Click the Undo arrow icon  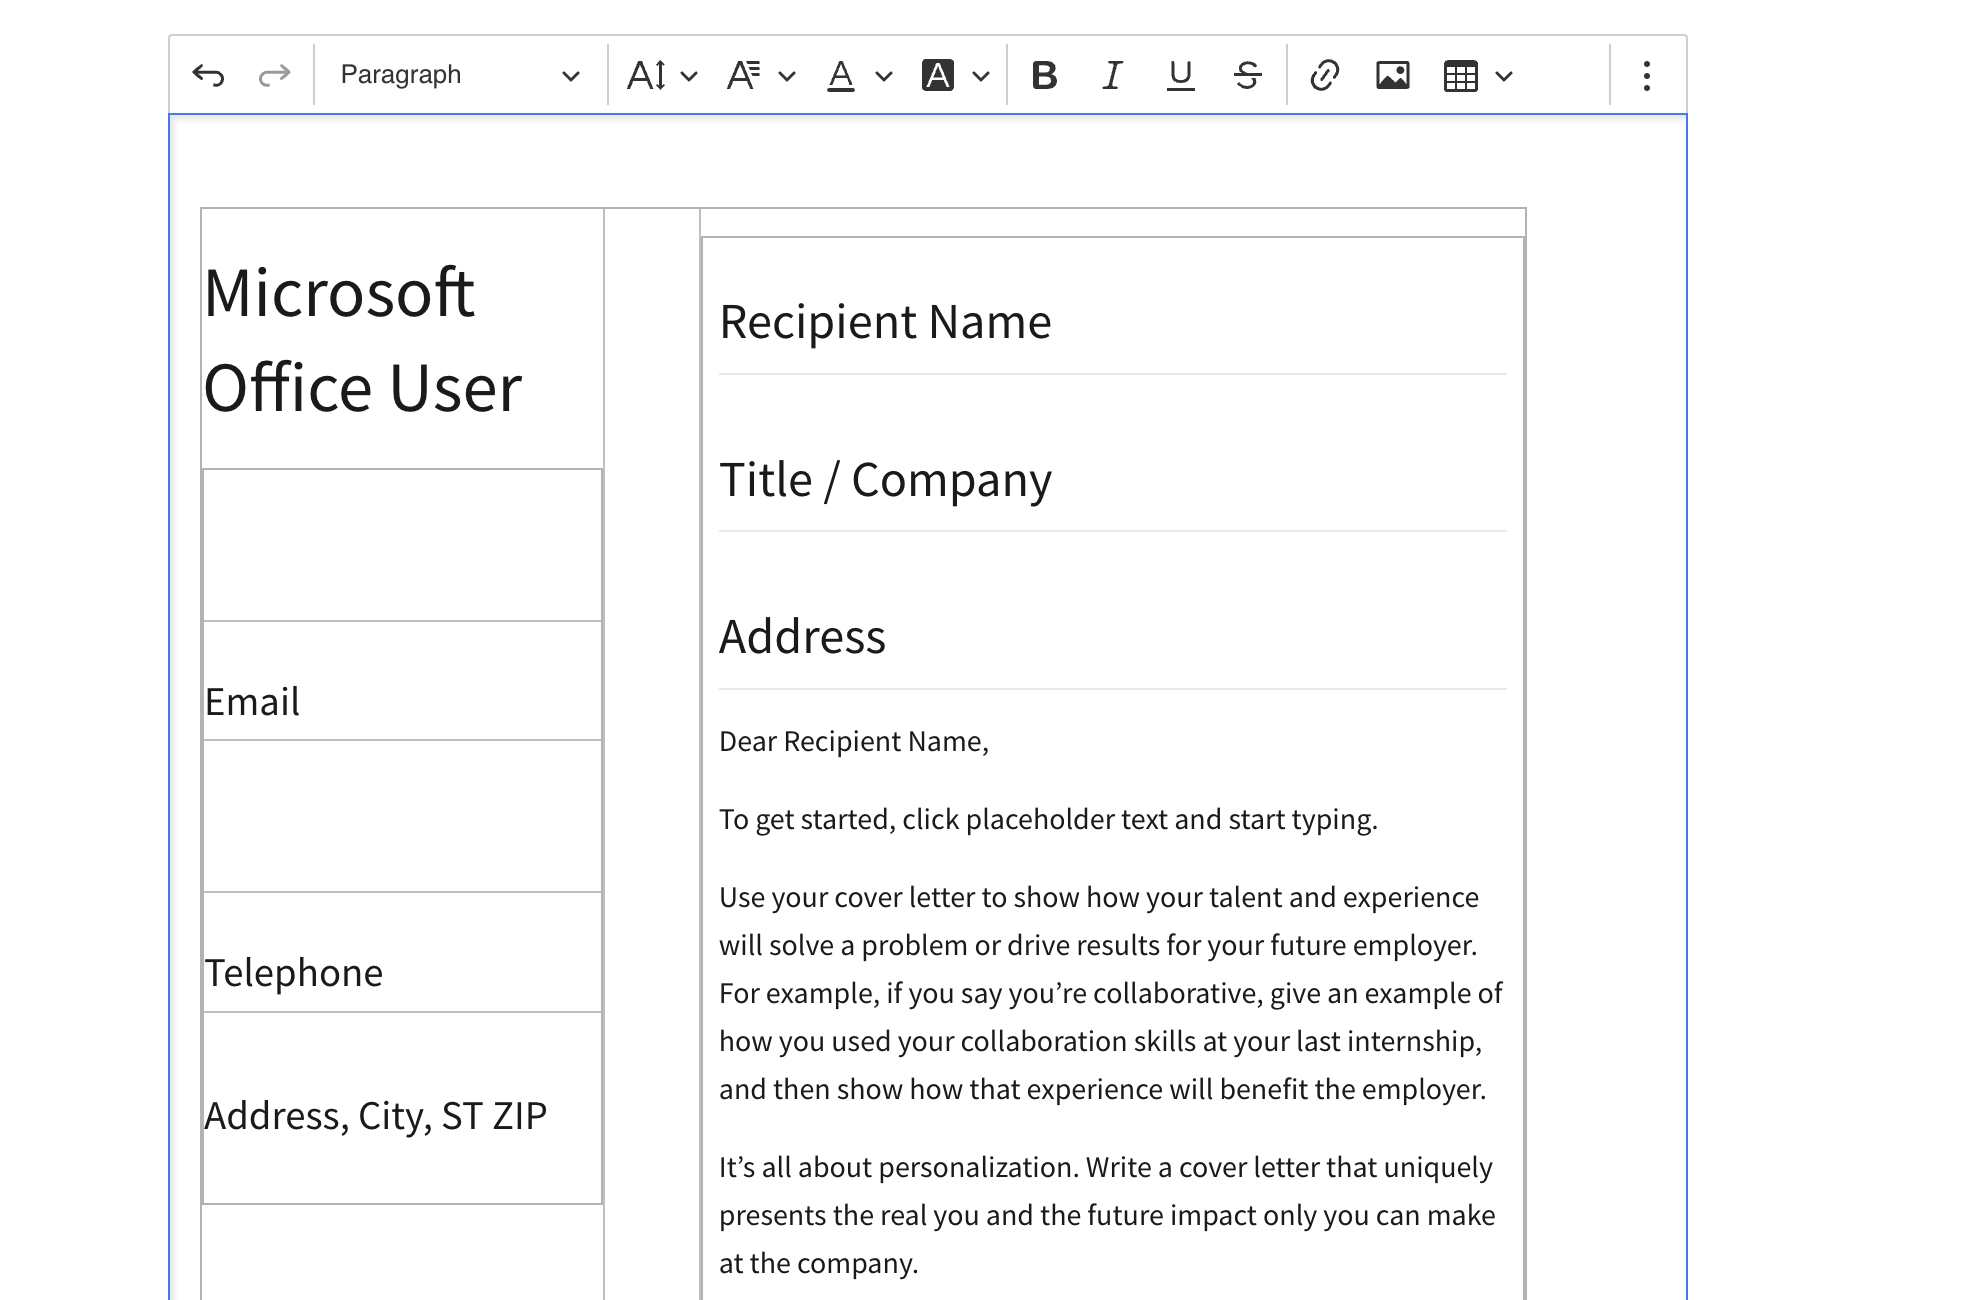(208, 75)
